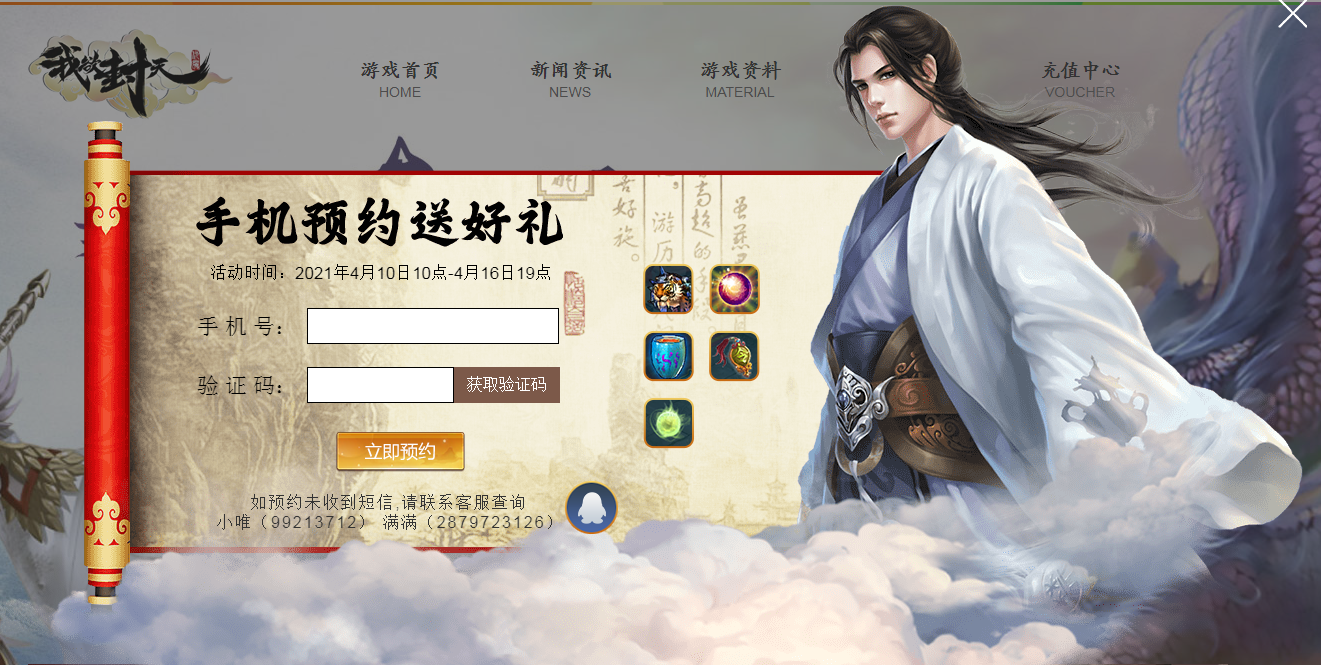Open QQ customer service penguin icon
Screen dimensions: 1321x665
point(591,508)
